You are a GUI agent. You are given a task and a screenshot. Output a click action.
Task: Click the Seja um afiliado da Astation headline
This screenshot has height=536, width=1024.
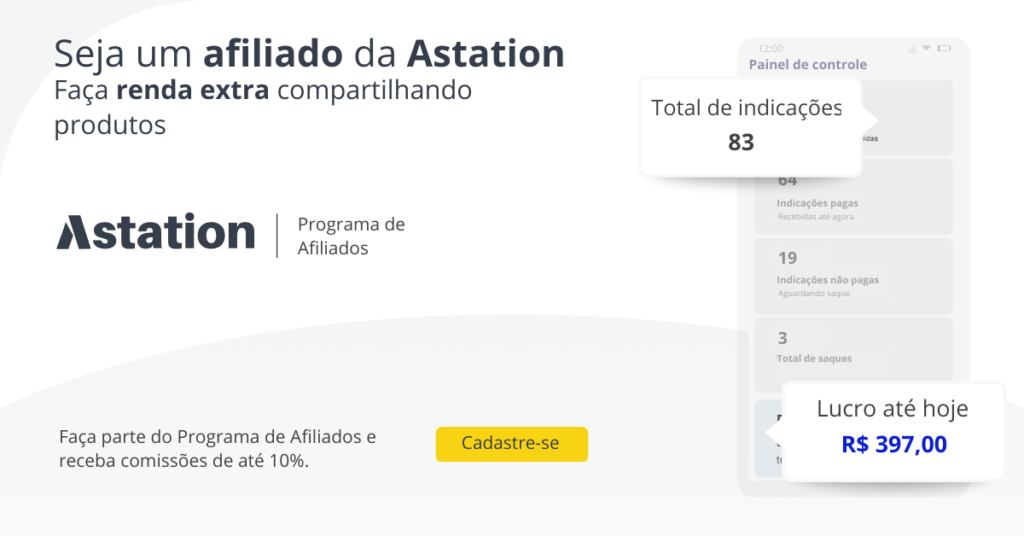click(309, 54)
